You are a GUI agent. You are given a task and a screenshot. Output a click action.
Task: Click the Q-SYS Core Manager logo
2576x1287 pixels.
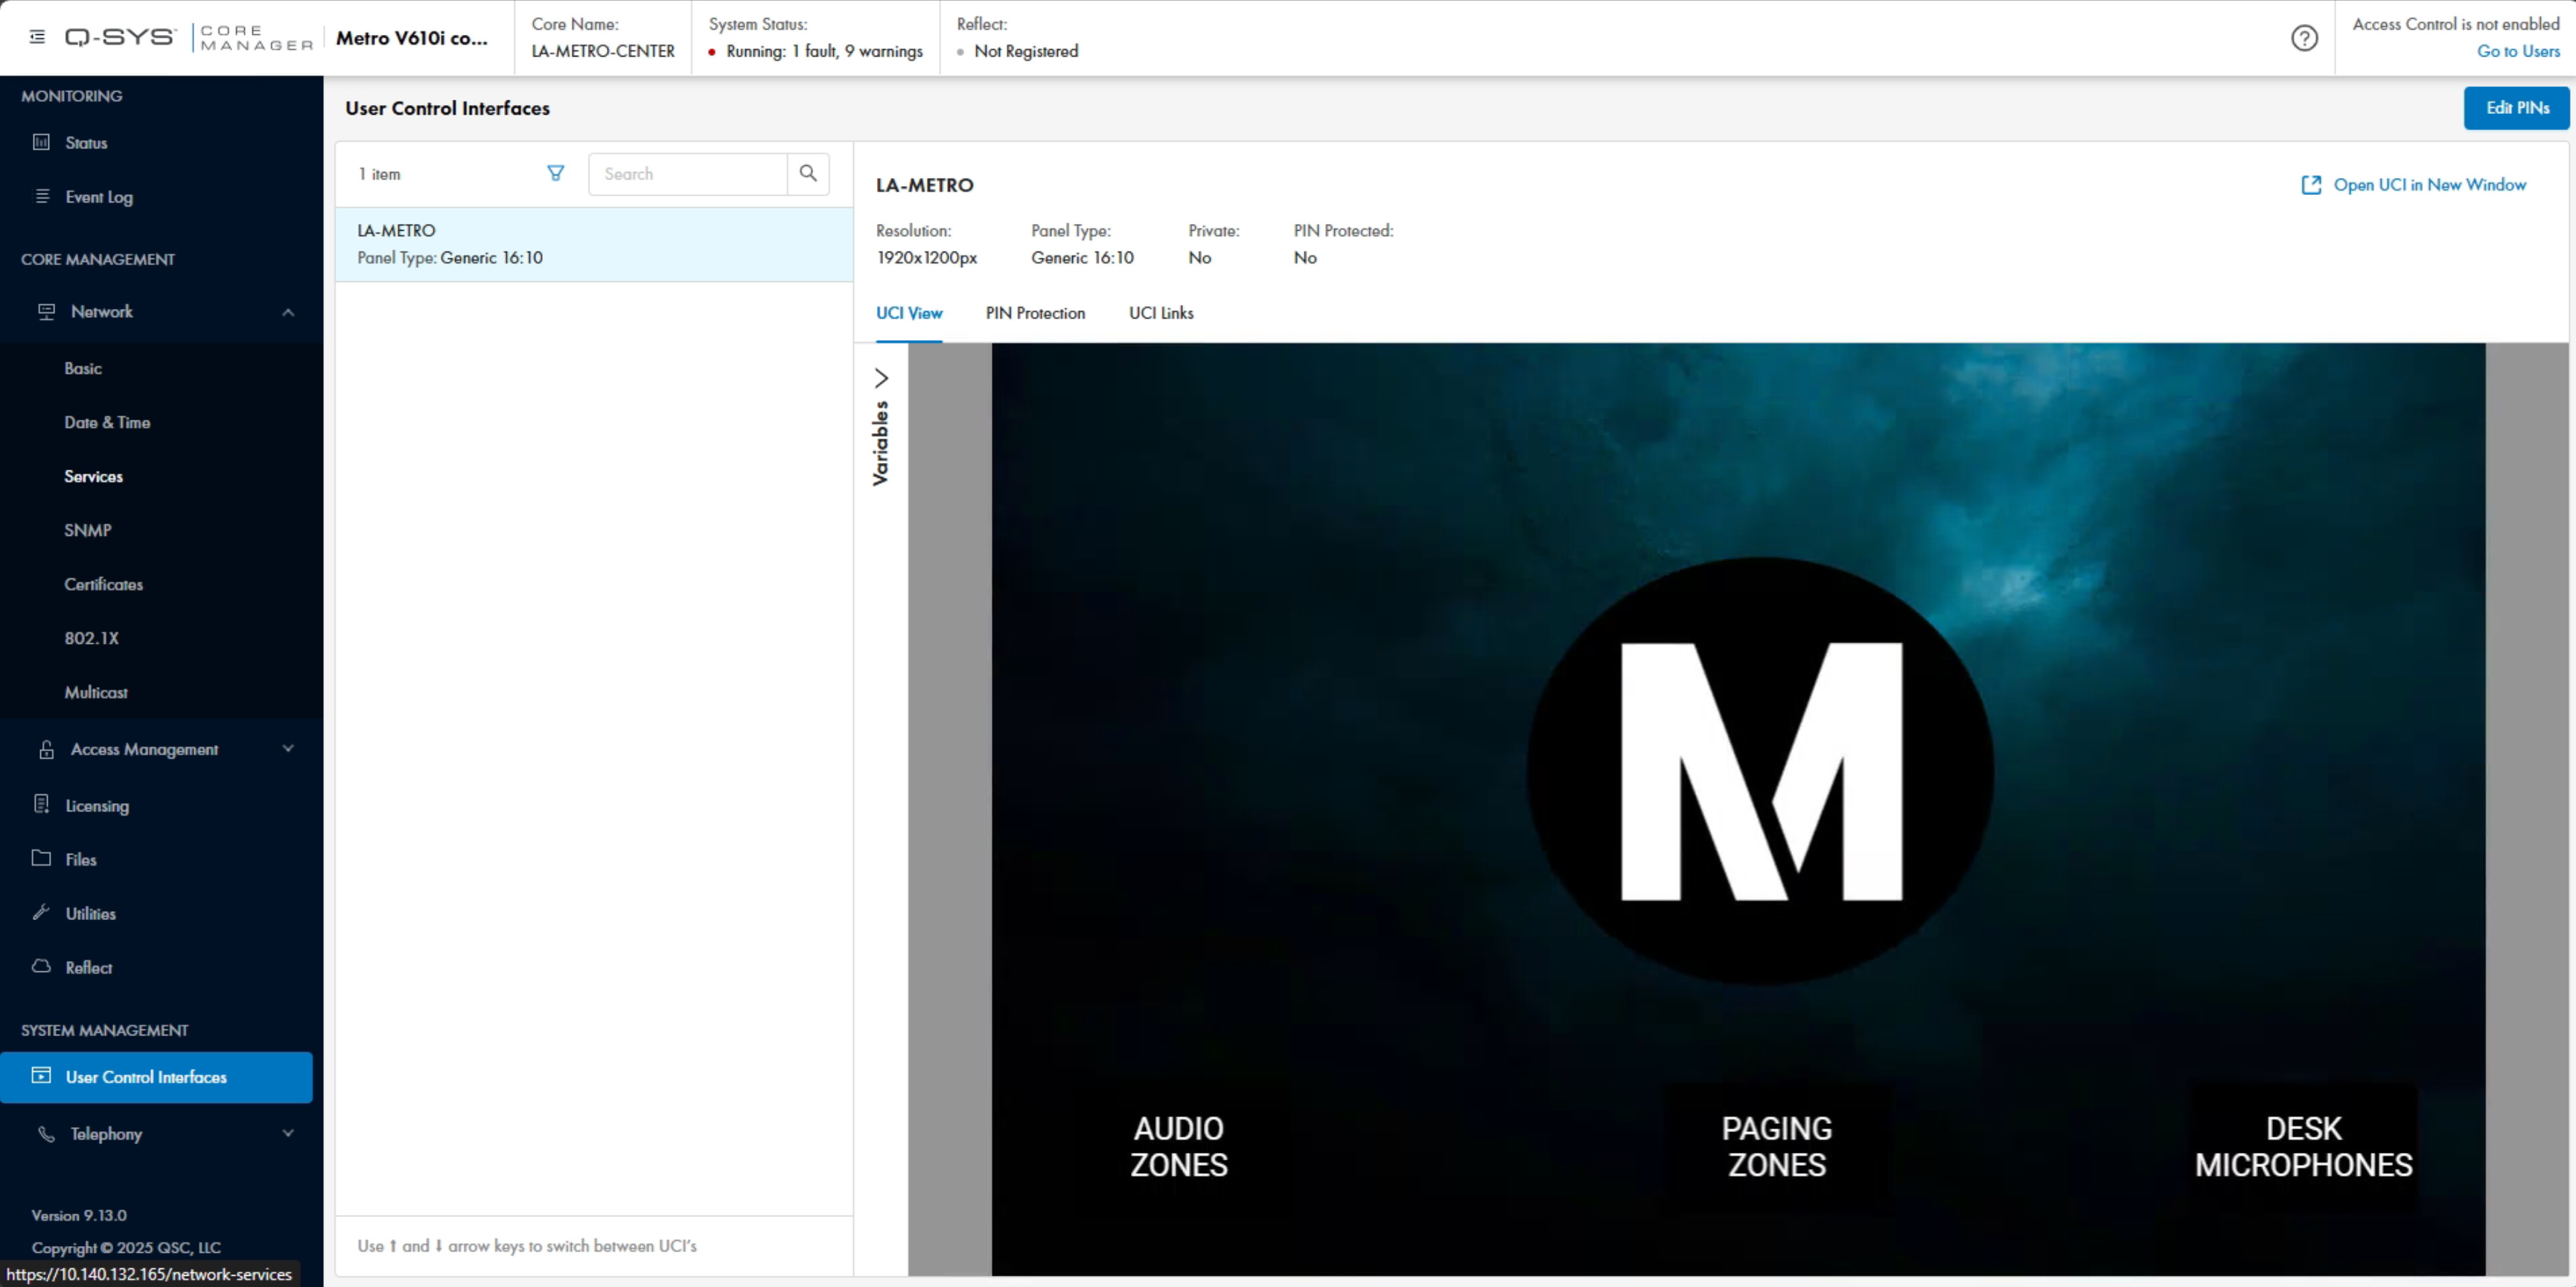190,38
